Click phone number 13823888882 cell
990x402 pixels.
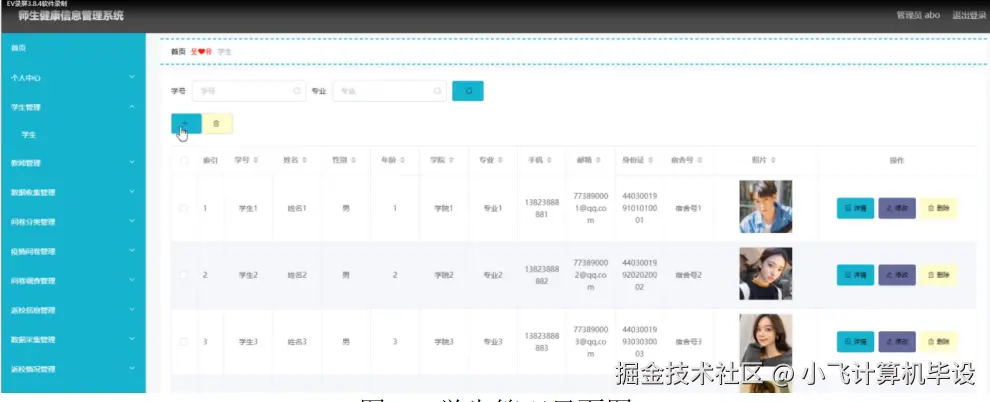[x=541, y=275]
